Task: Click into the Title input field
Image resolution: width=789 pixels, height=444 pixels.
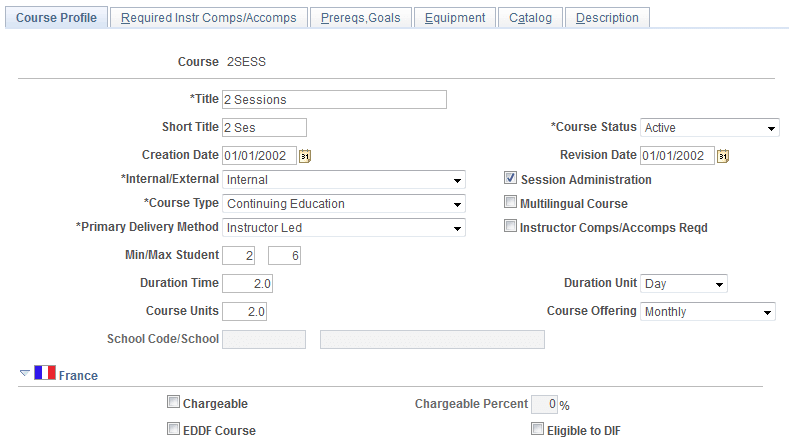Action: coord(334,100)
